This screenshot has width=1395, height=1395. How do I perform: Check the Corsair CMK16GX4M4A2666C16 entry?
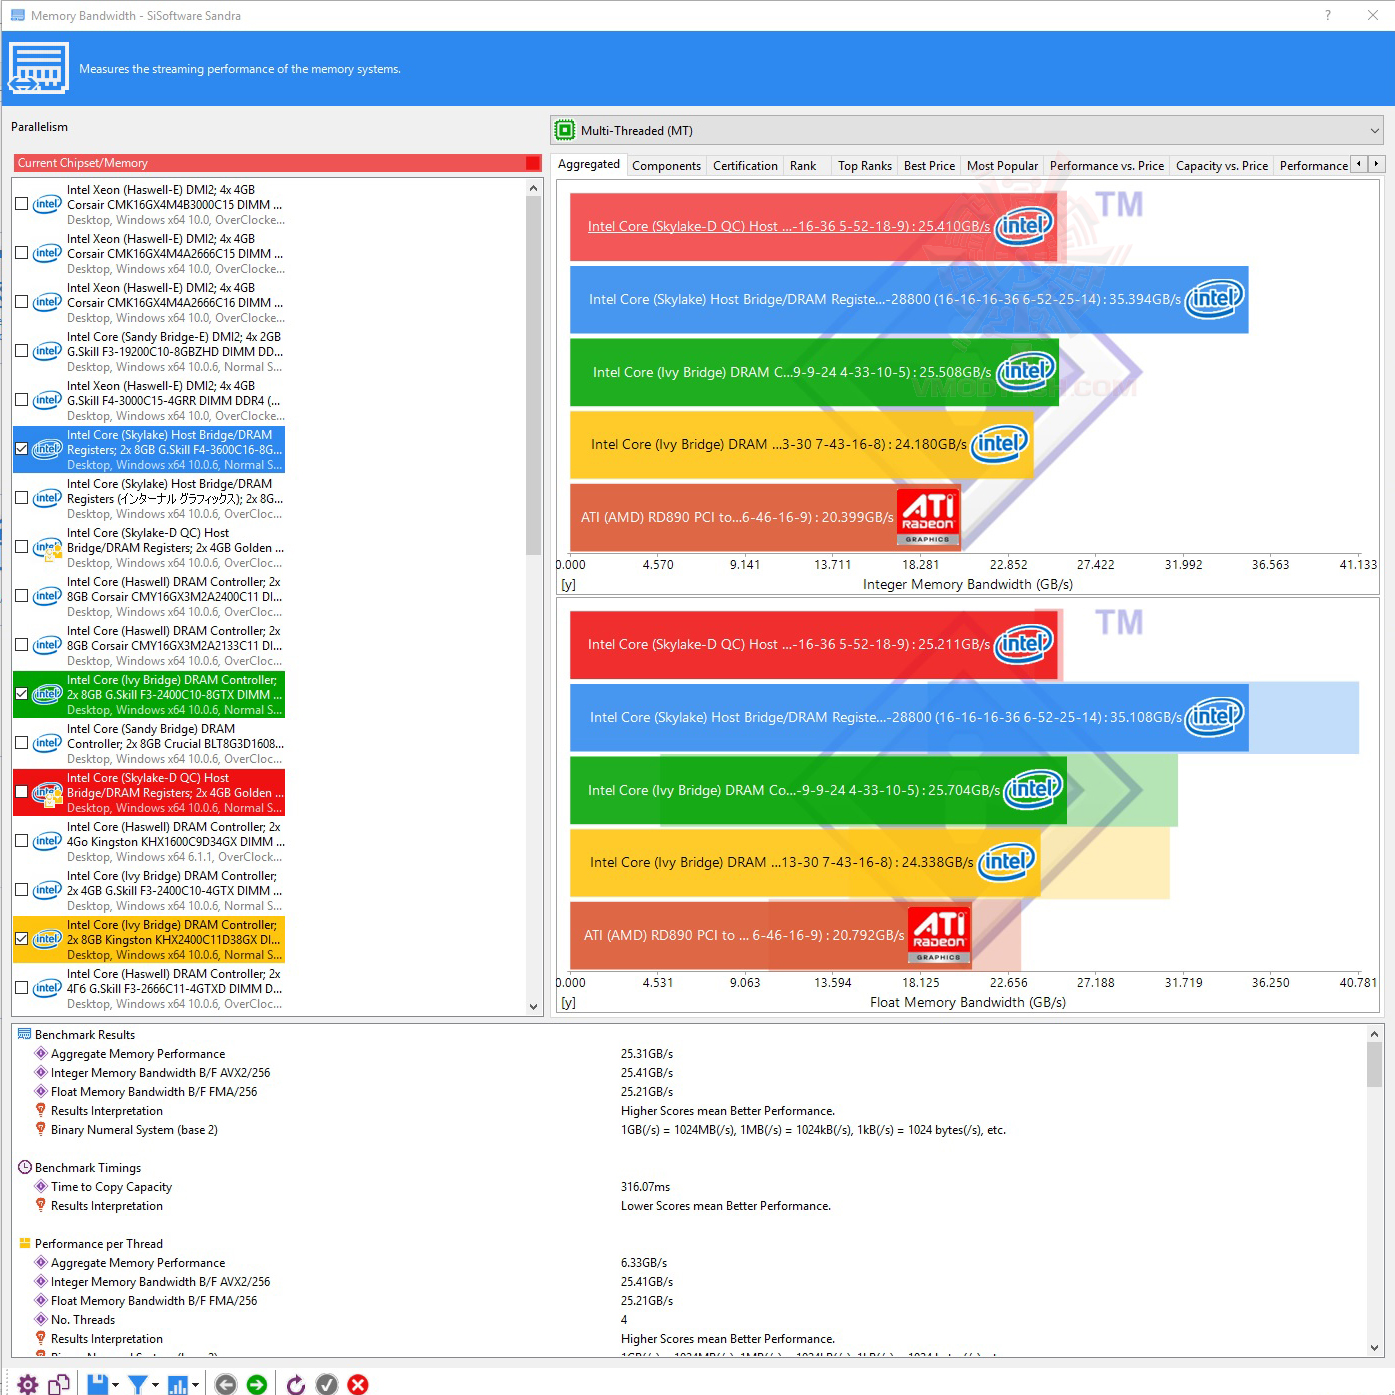(21, 302)
